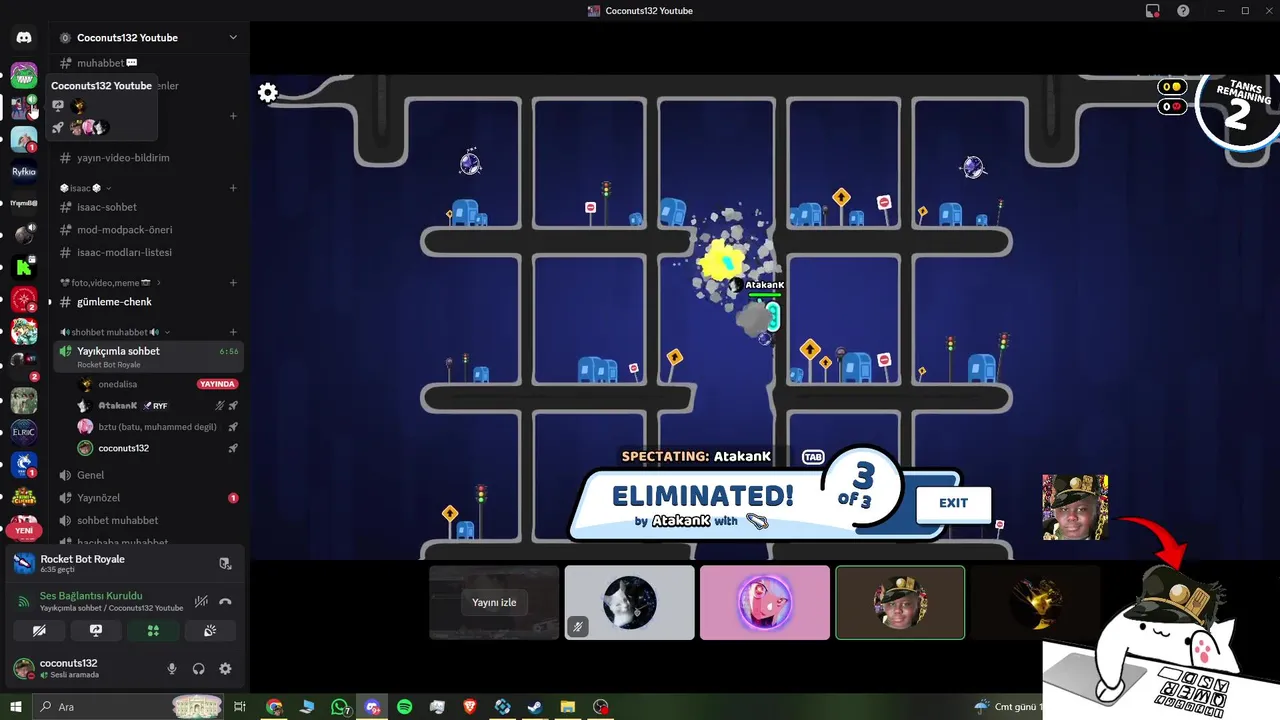Open gümleme-chenk channel
The width and height of the screenshot is (1280, 720).
(x=148, y=302)
